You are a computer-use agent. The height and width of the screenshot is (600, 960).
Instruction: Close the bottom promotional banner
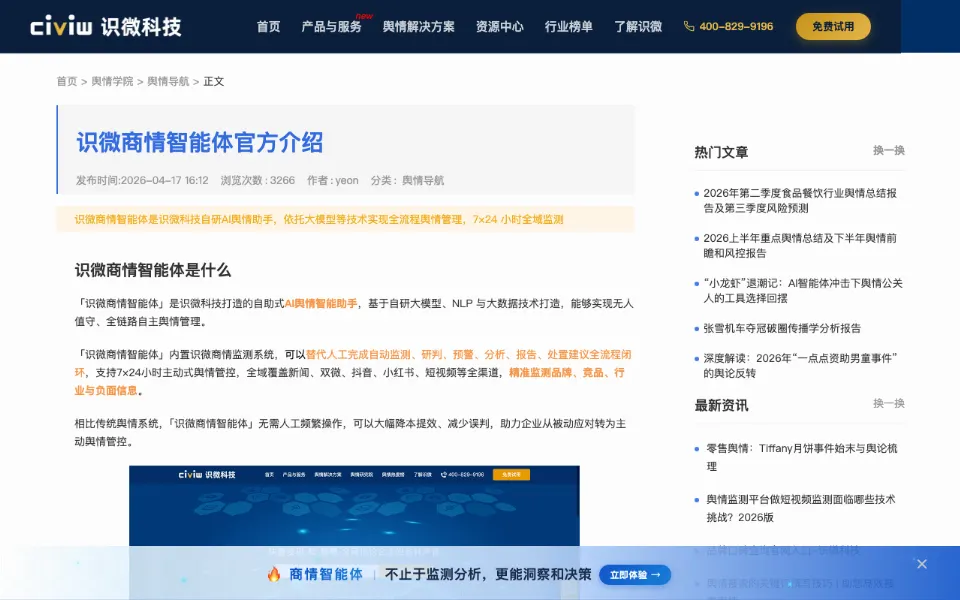point(921,564)
